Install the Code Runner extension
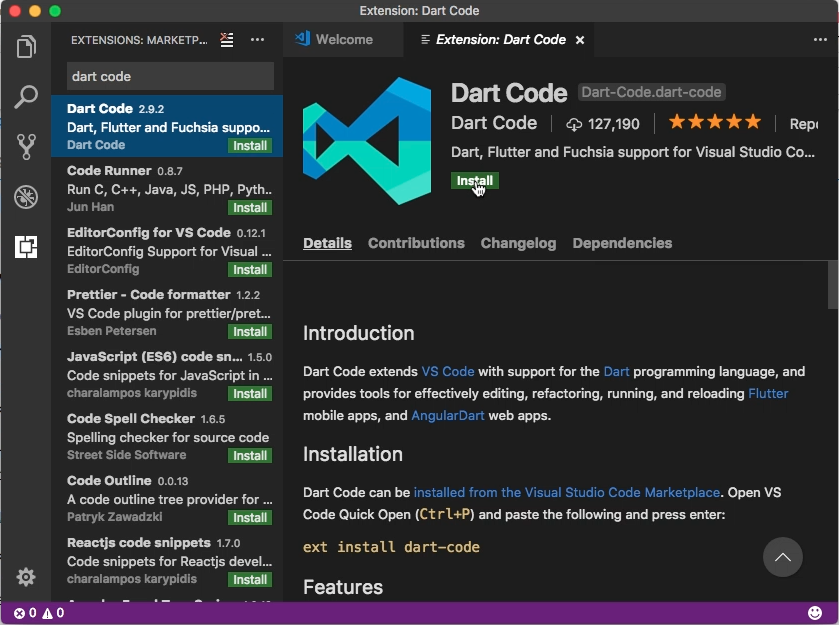The height and width of the screenshot is (625, 839). pyautogui.click(x=250, y=208)
